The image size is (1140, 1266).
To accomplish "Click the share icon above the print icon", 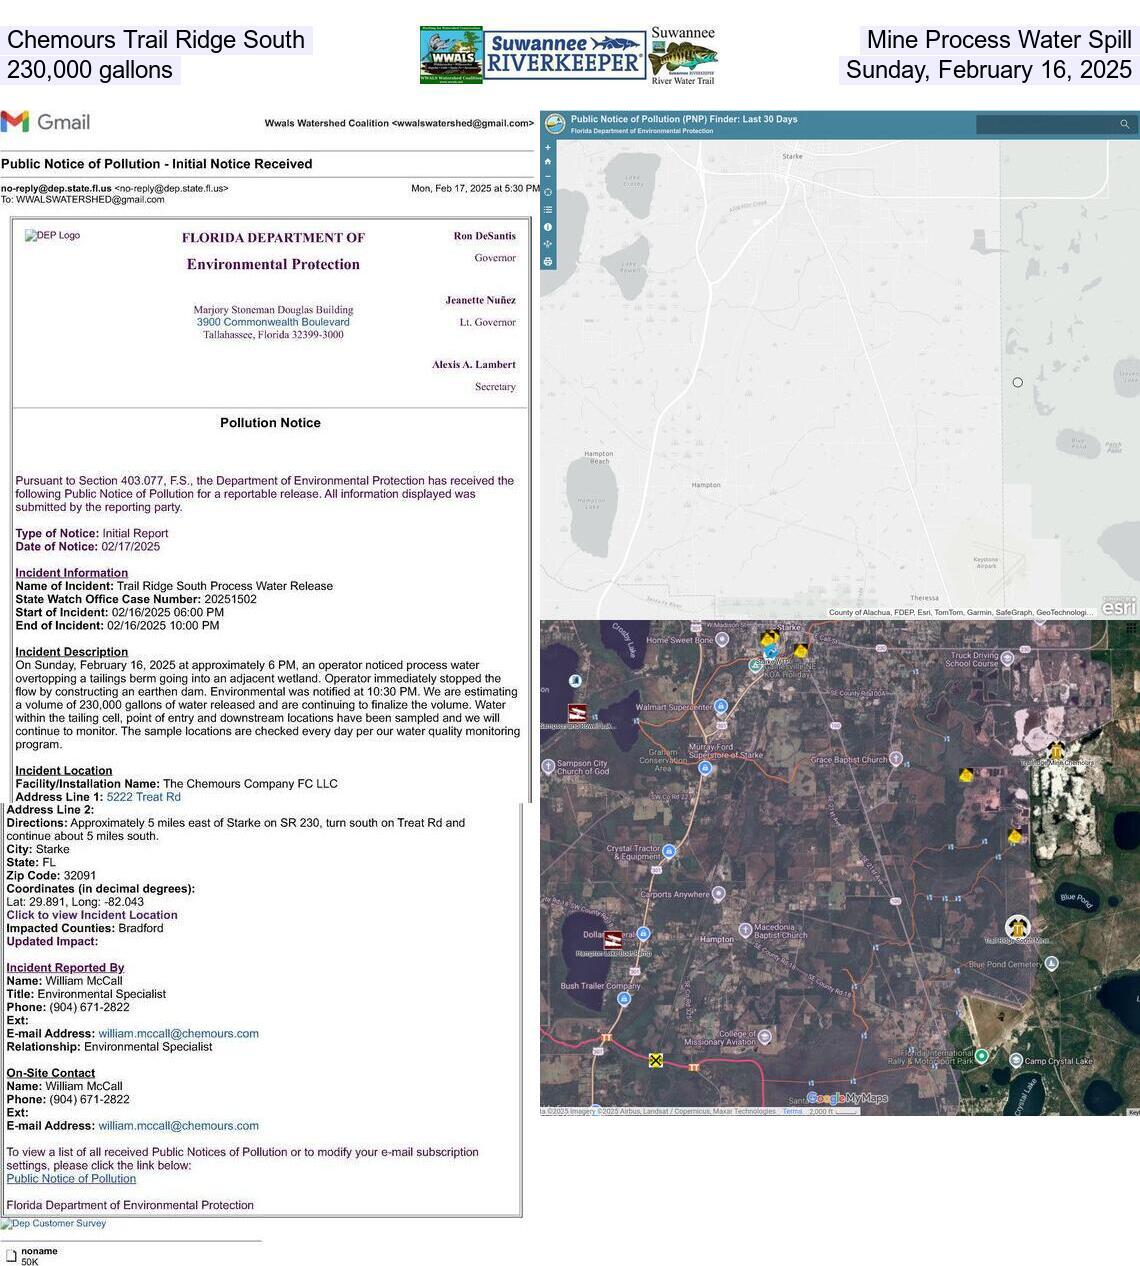I will [547, 244].
